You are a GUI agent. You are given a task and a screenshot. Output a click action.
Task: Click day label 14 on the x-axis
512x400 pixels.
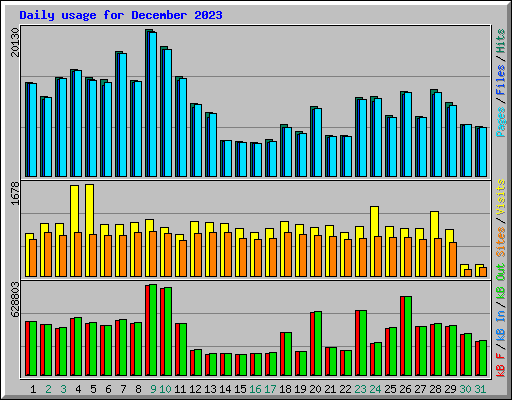[x=225, y=389]
